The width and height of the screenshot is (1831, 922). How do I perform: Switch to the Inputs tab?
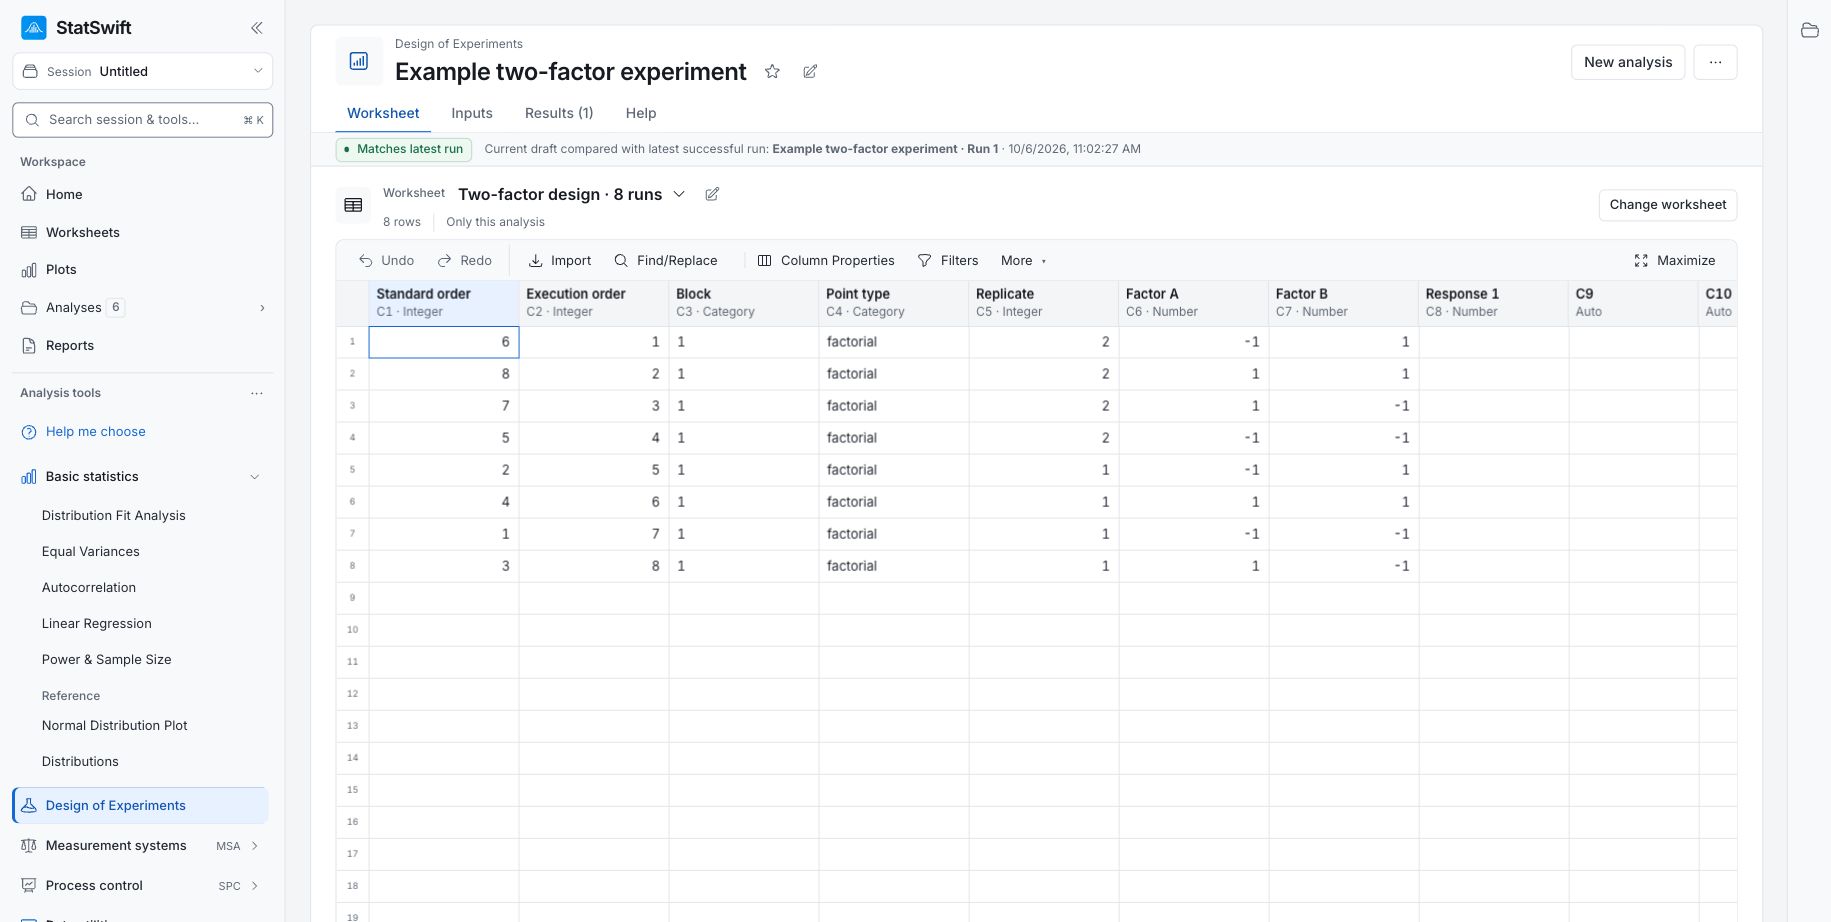click(472, 113)
